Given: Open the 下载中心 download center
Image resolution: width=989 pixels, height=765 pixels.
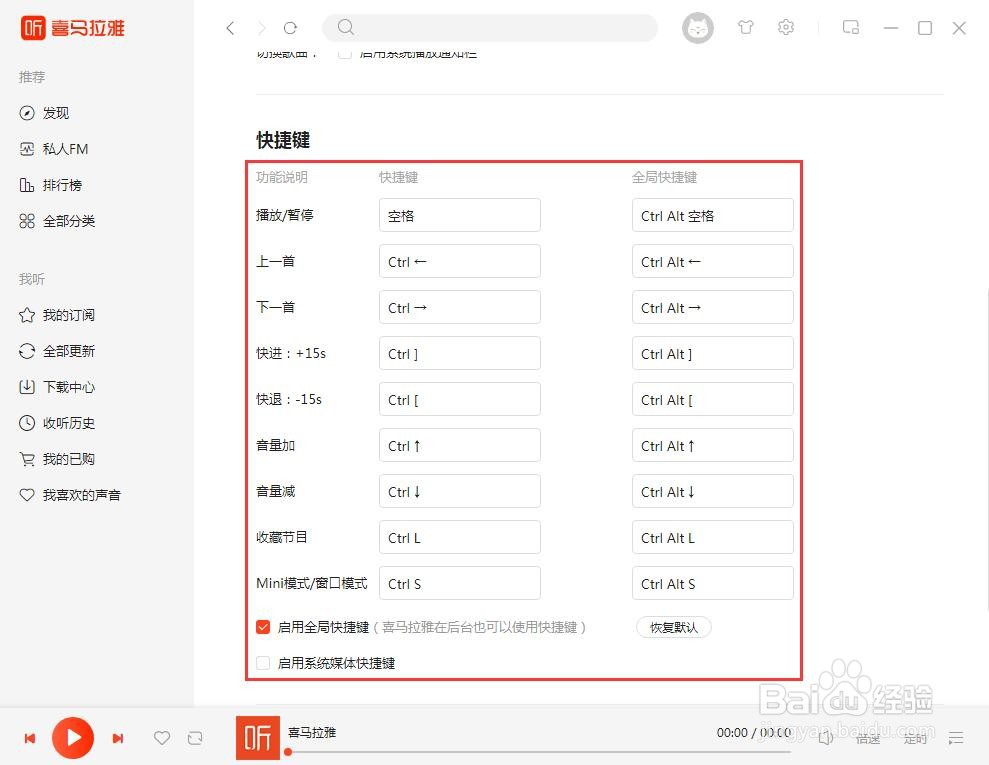Looking at the screenshot, I should pyautogui.click(x=68, y=387).
